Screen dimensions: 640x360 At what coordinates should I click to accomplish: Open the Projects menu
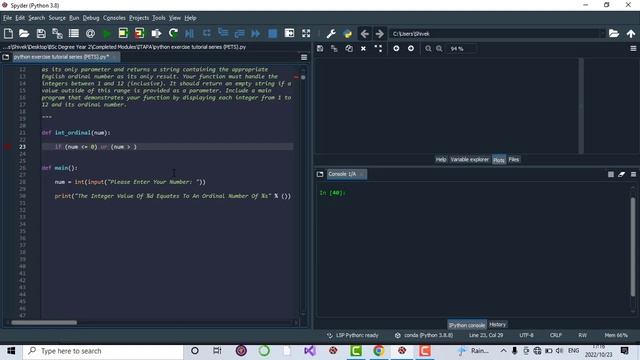click(139, 18)
